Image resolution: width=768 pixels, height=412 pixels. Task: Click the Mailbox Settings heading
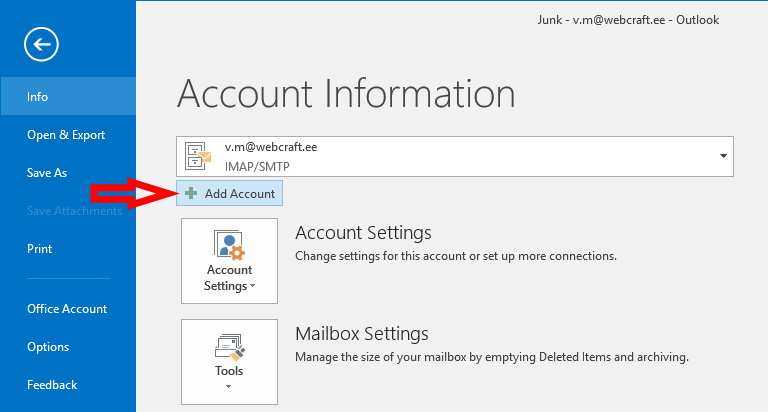361,334
